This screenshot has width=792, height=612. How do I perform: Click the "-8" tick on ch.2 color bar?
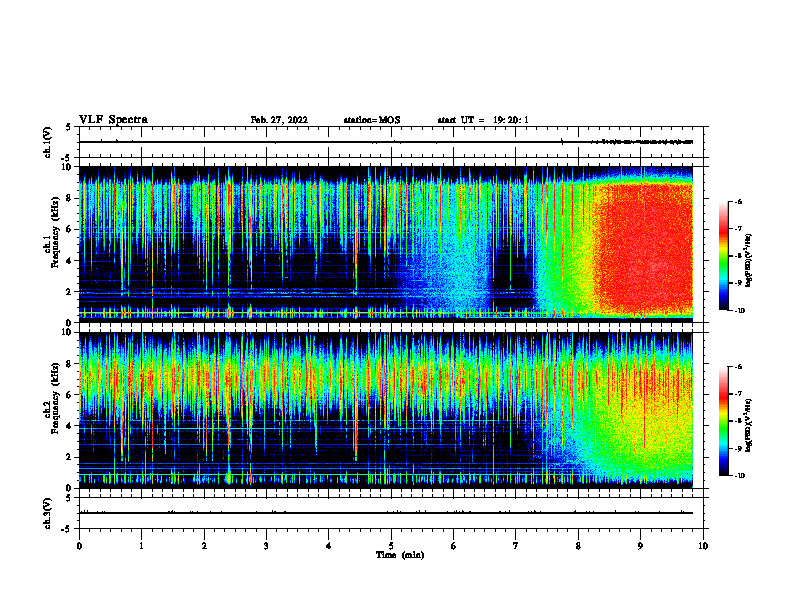(x=738, y=421)
